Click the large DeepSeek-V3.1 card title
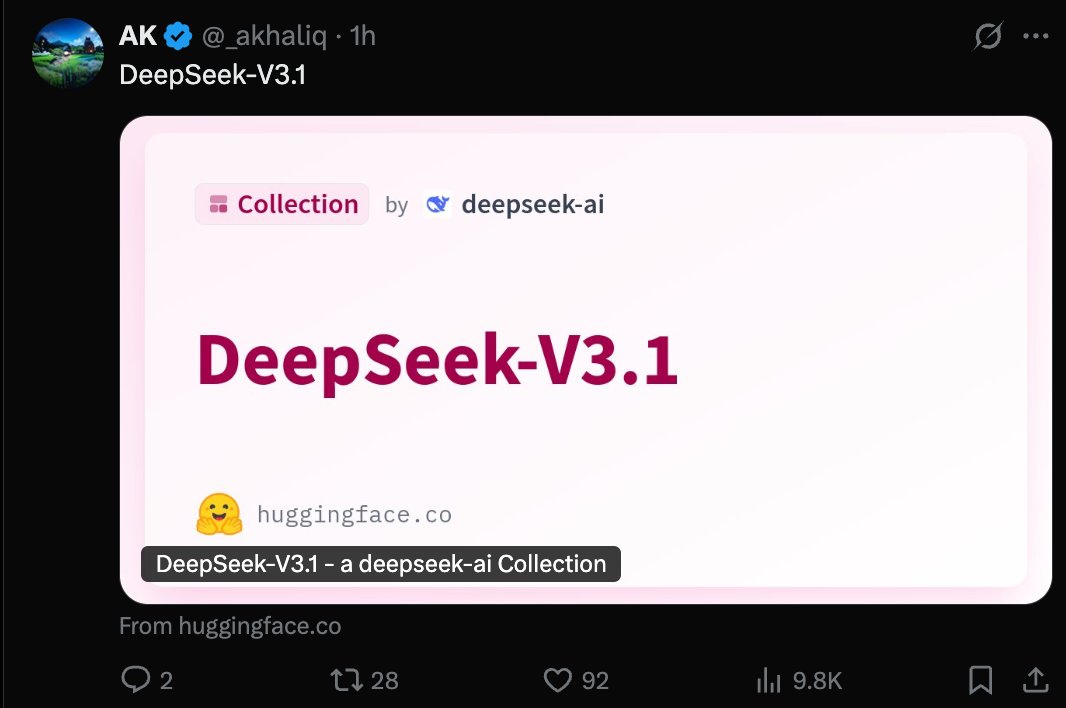Image resolution: width=1066 pixels, height=708 pixels. (x=437, y=359)
